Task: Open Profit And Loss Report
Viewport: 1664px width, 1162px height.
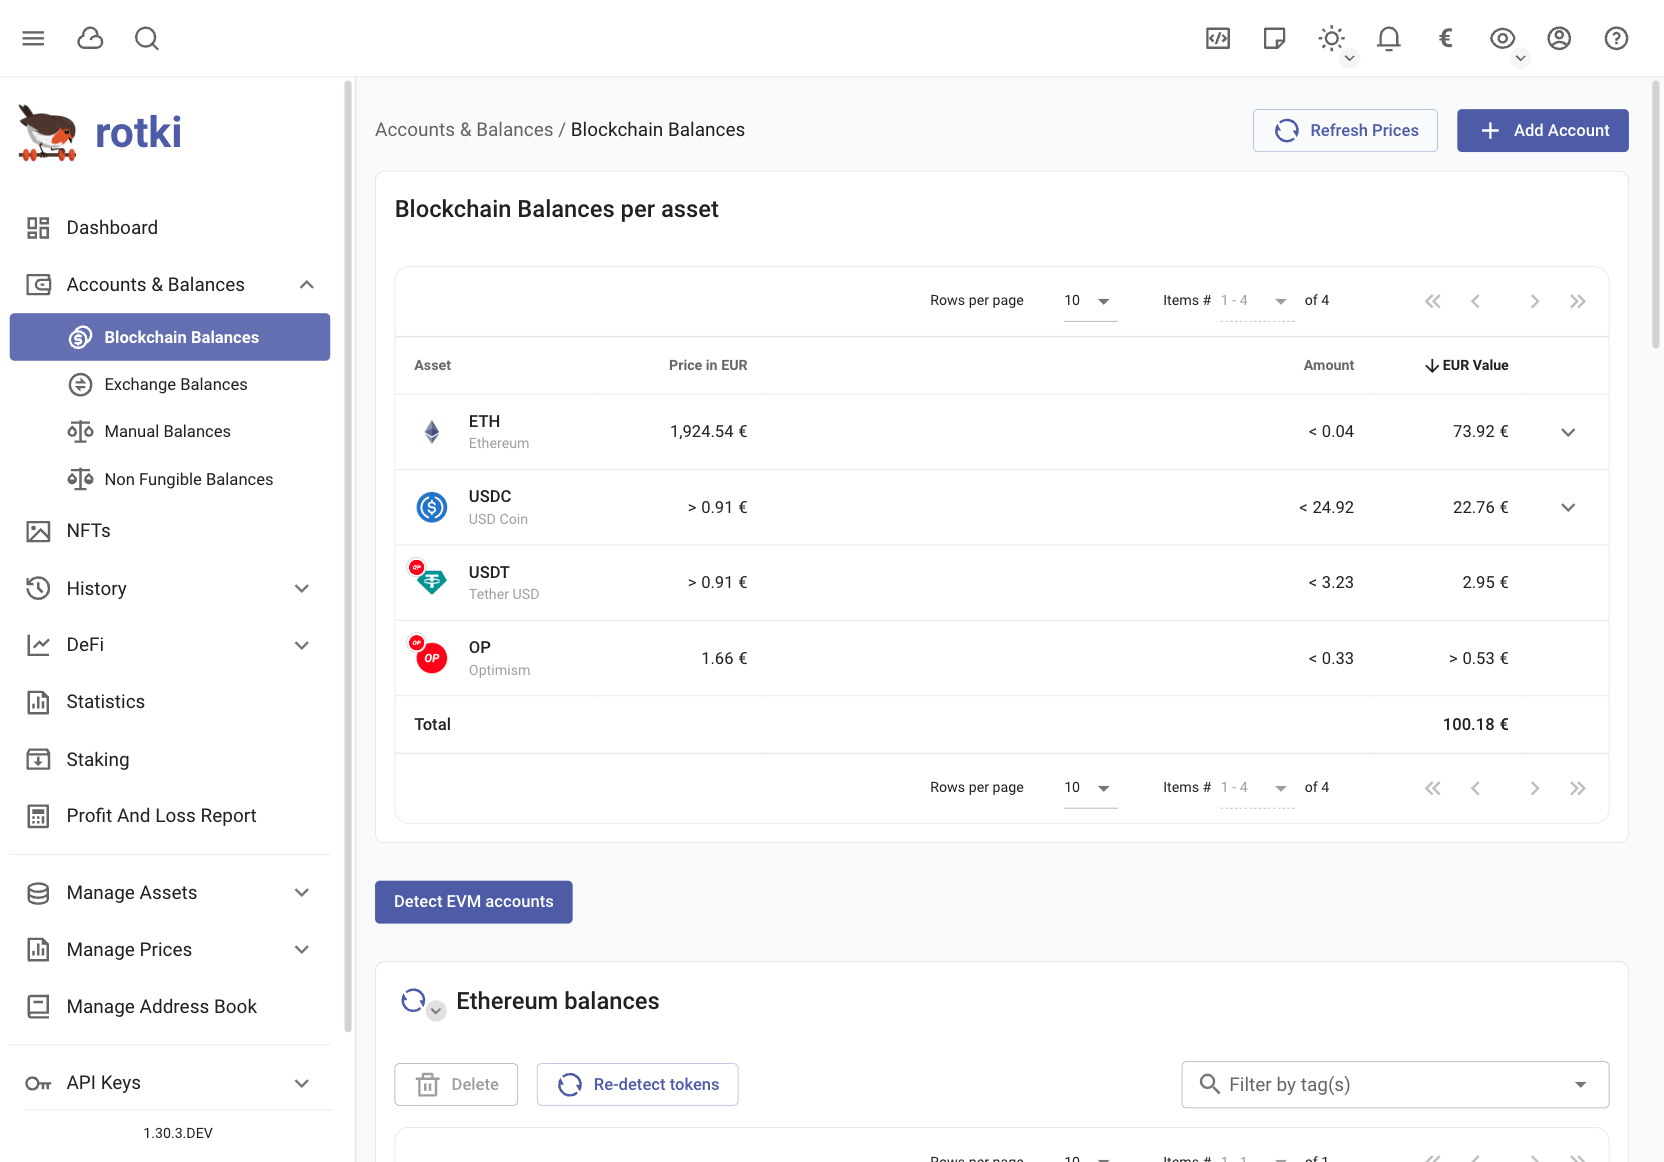Action: click(170, 816)
